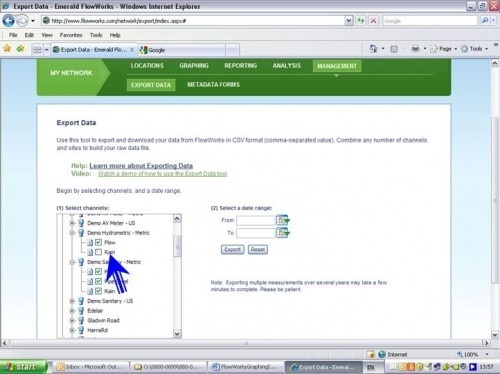This screenshot has height=374, width=500.
Task: Collapse the Demo Sanitary - Metric node
Action: (x=72, y=262)
